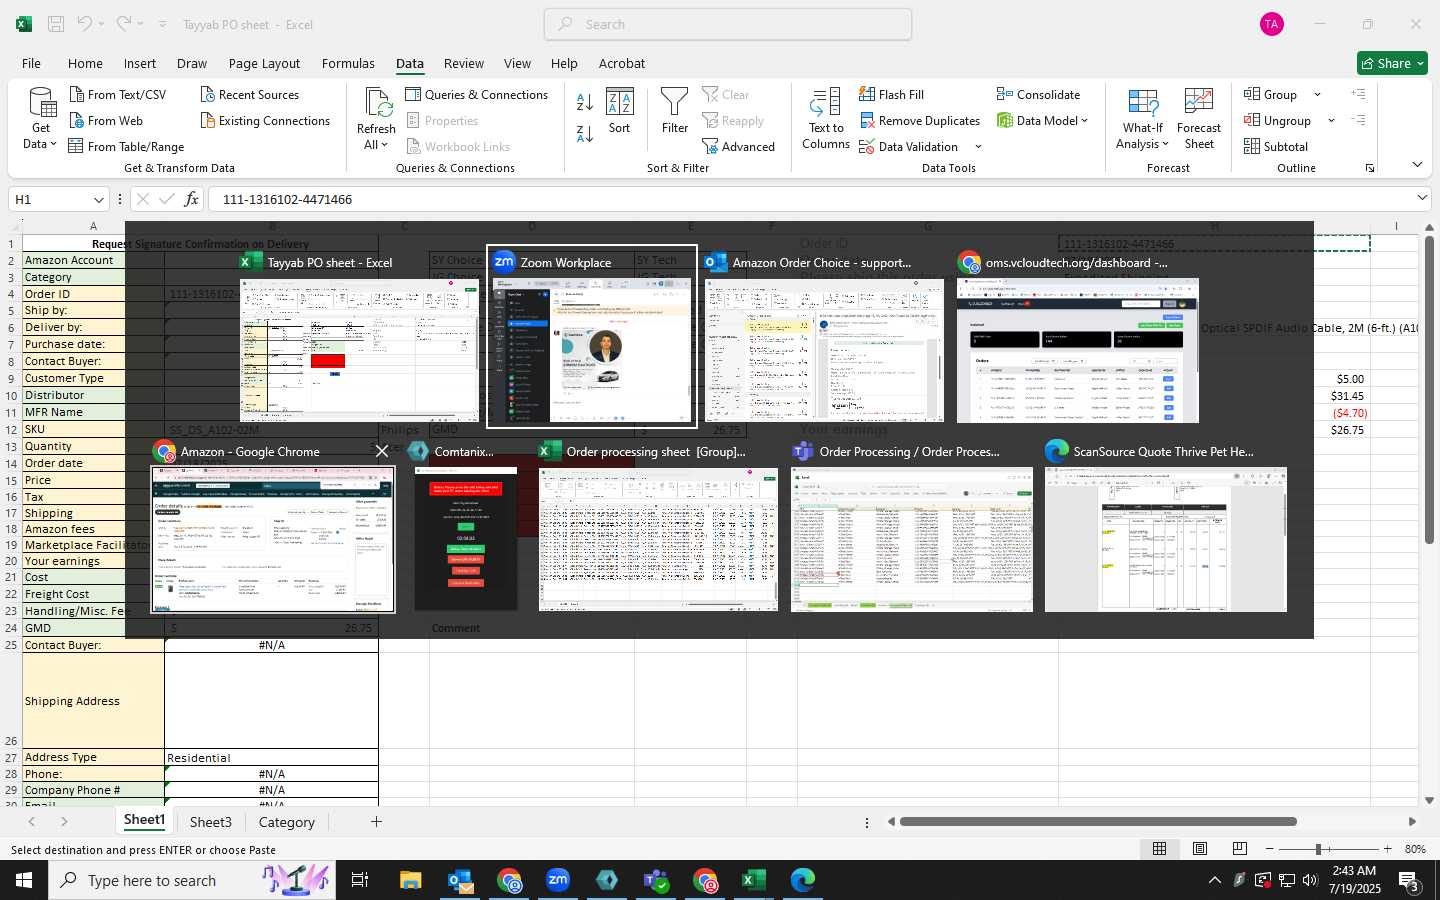
Task: Switch to Page Layout view icon
Action: 1200,849
